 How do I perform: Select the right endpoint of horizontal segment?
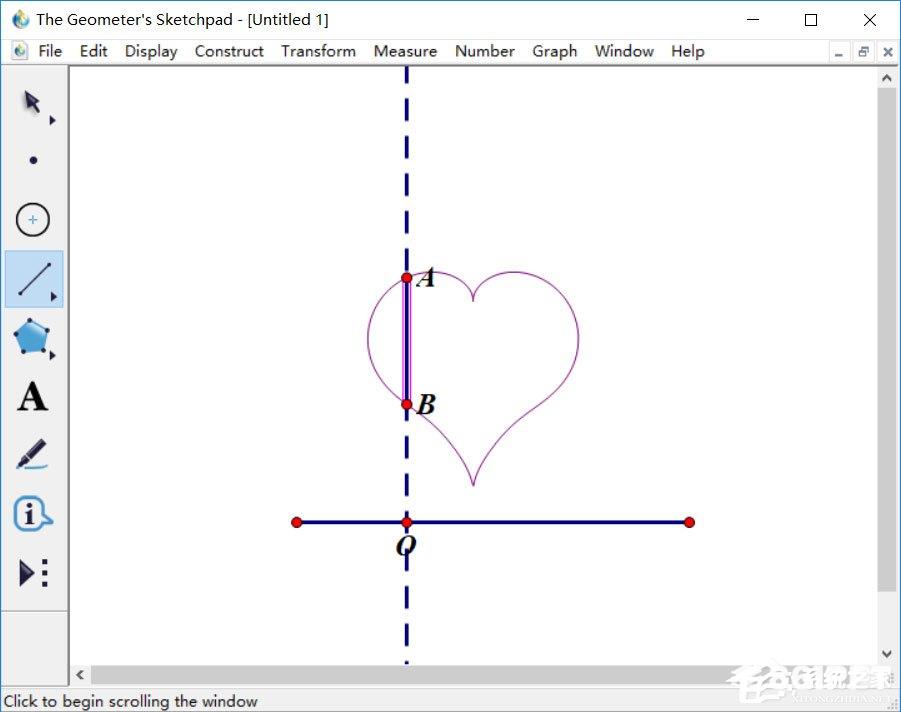[690, 522]
